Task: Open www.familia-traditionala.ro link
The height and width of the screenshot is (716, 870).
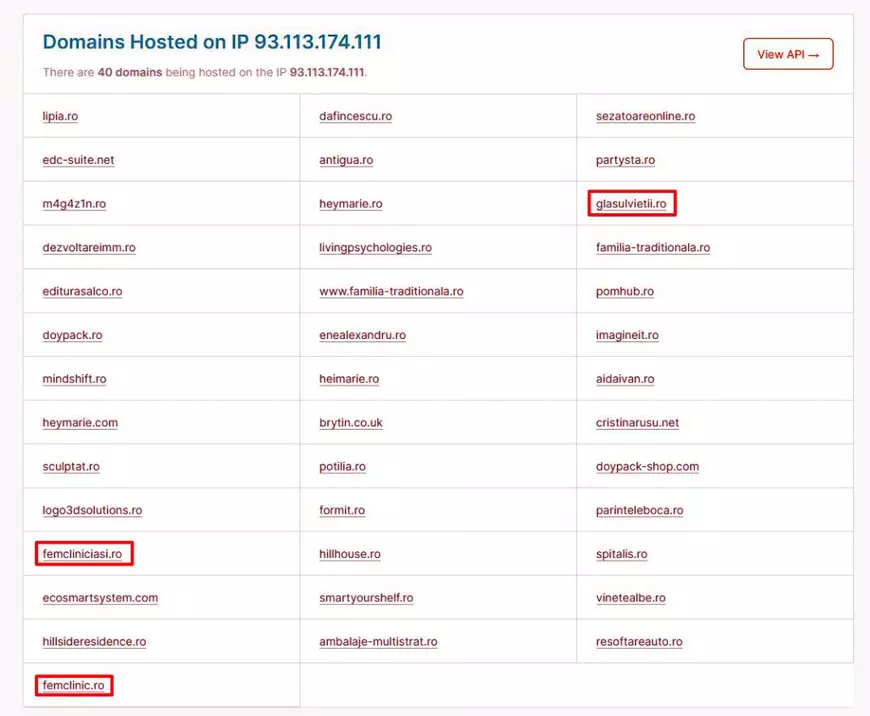Action: 391,291
